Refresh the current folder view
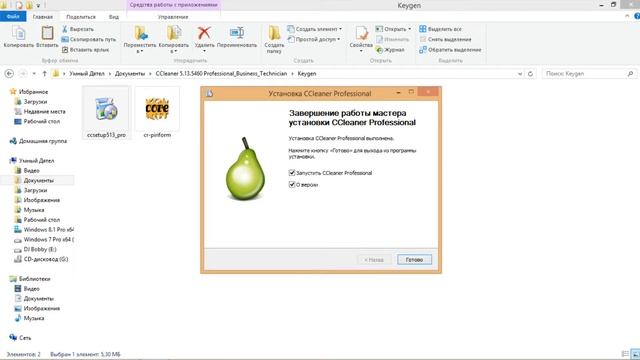The image size is (640, 360). [530, 74]
